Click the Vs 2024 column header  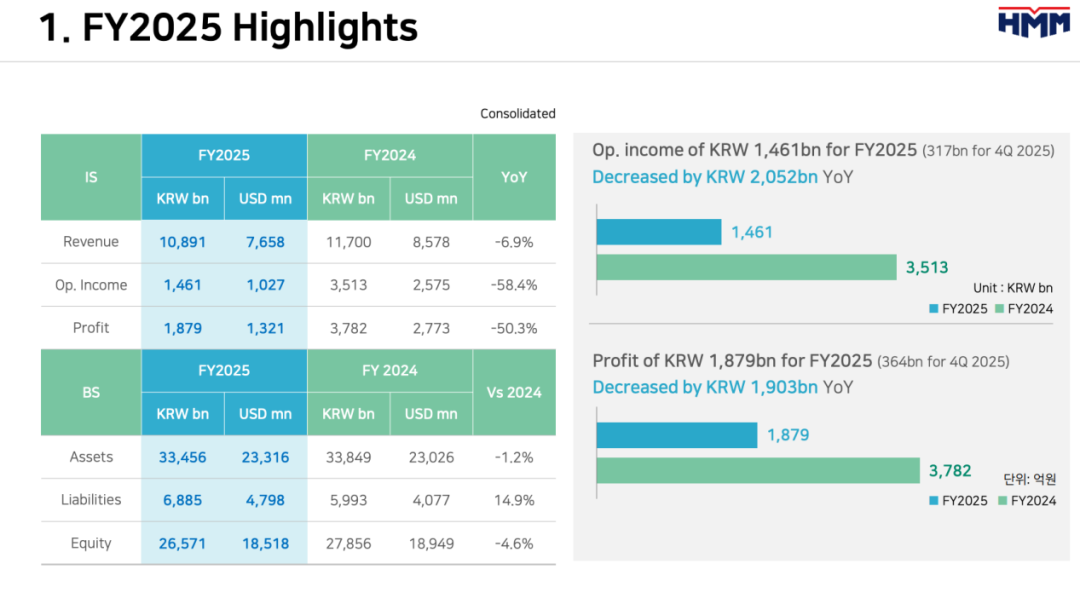(x=514, y=392)
